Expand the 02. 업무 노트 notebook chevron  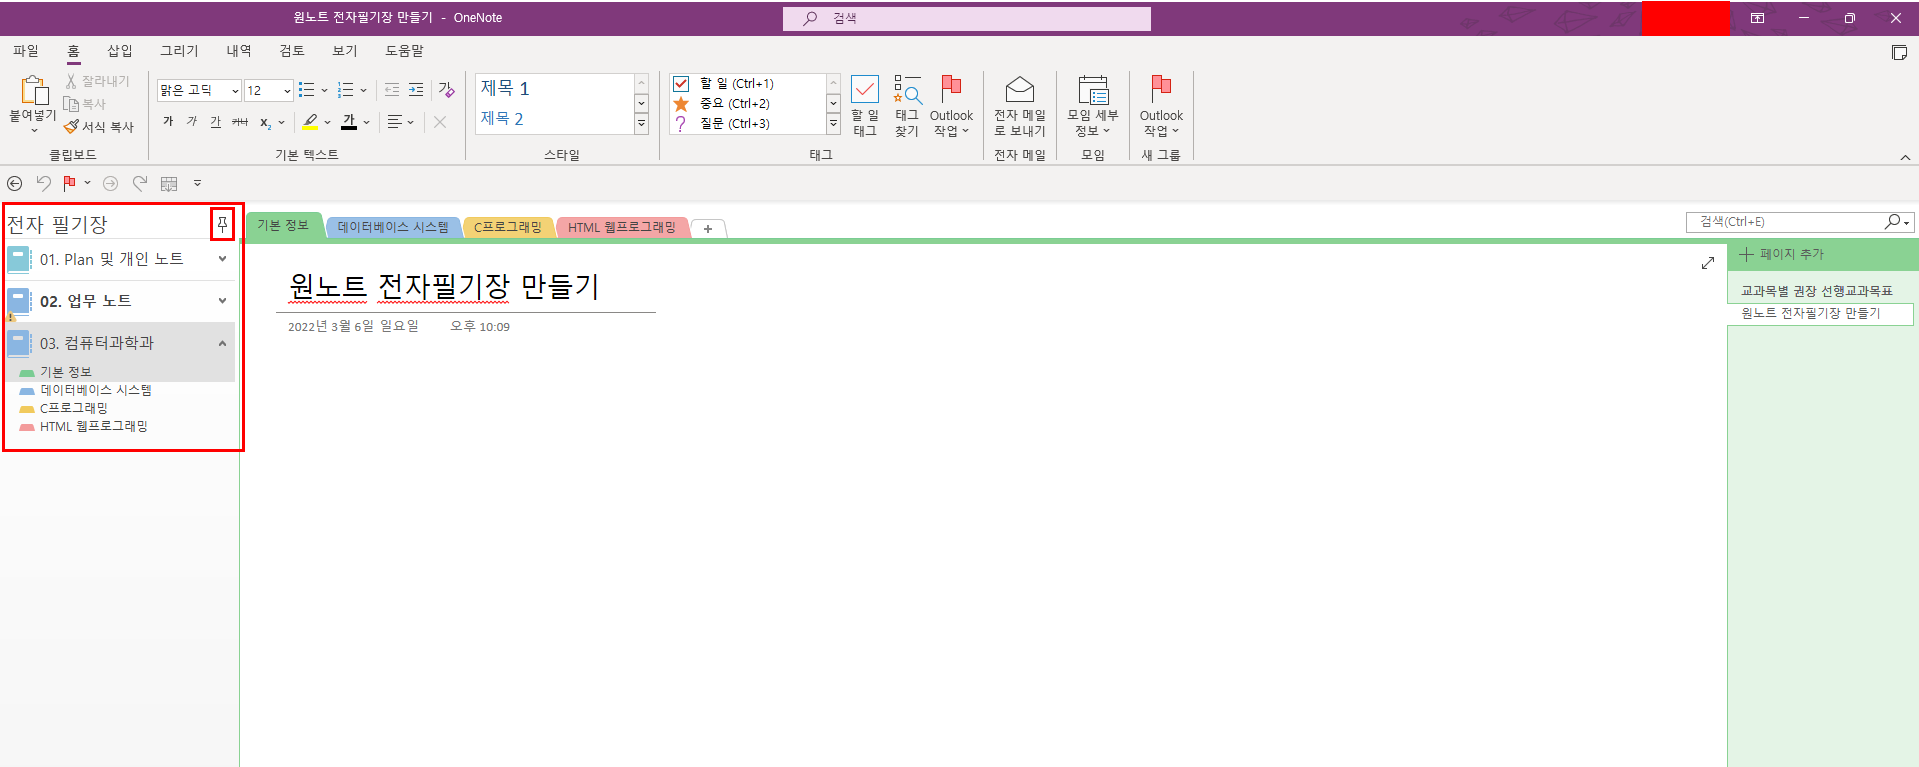(x=222, y=301)
